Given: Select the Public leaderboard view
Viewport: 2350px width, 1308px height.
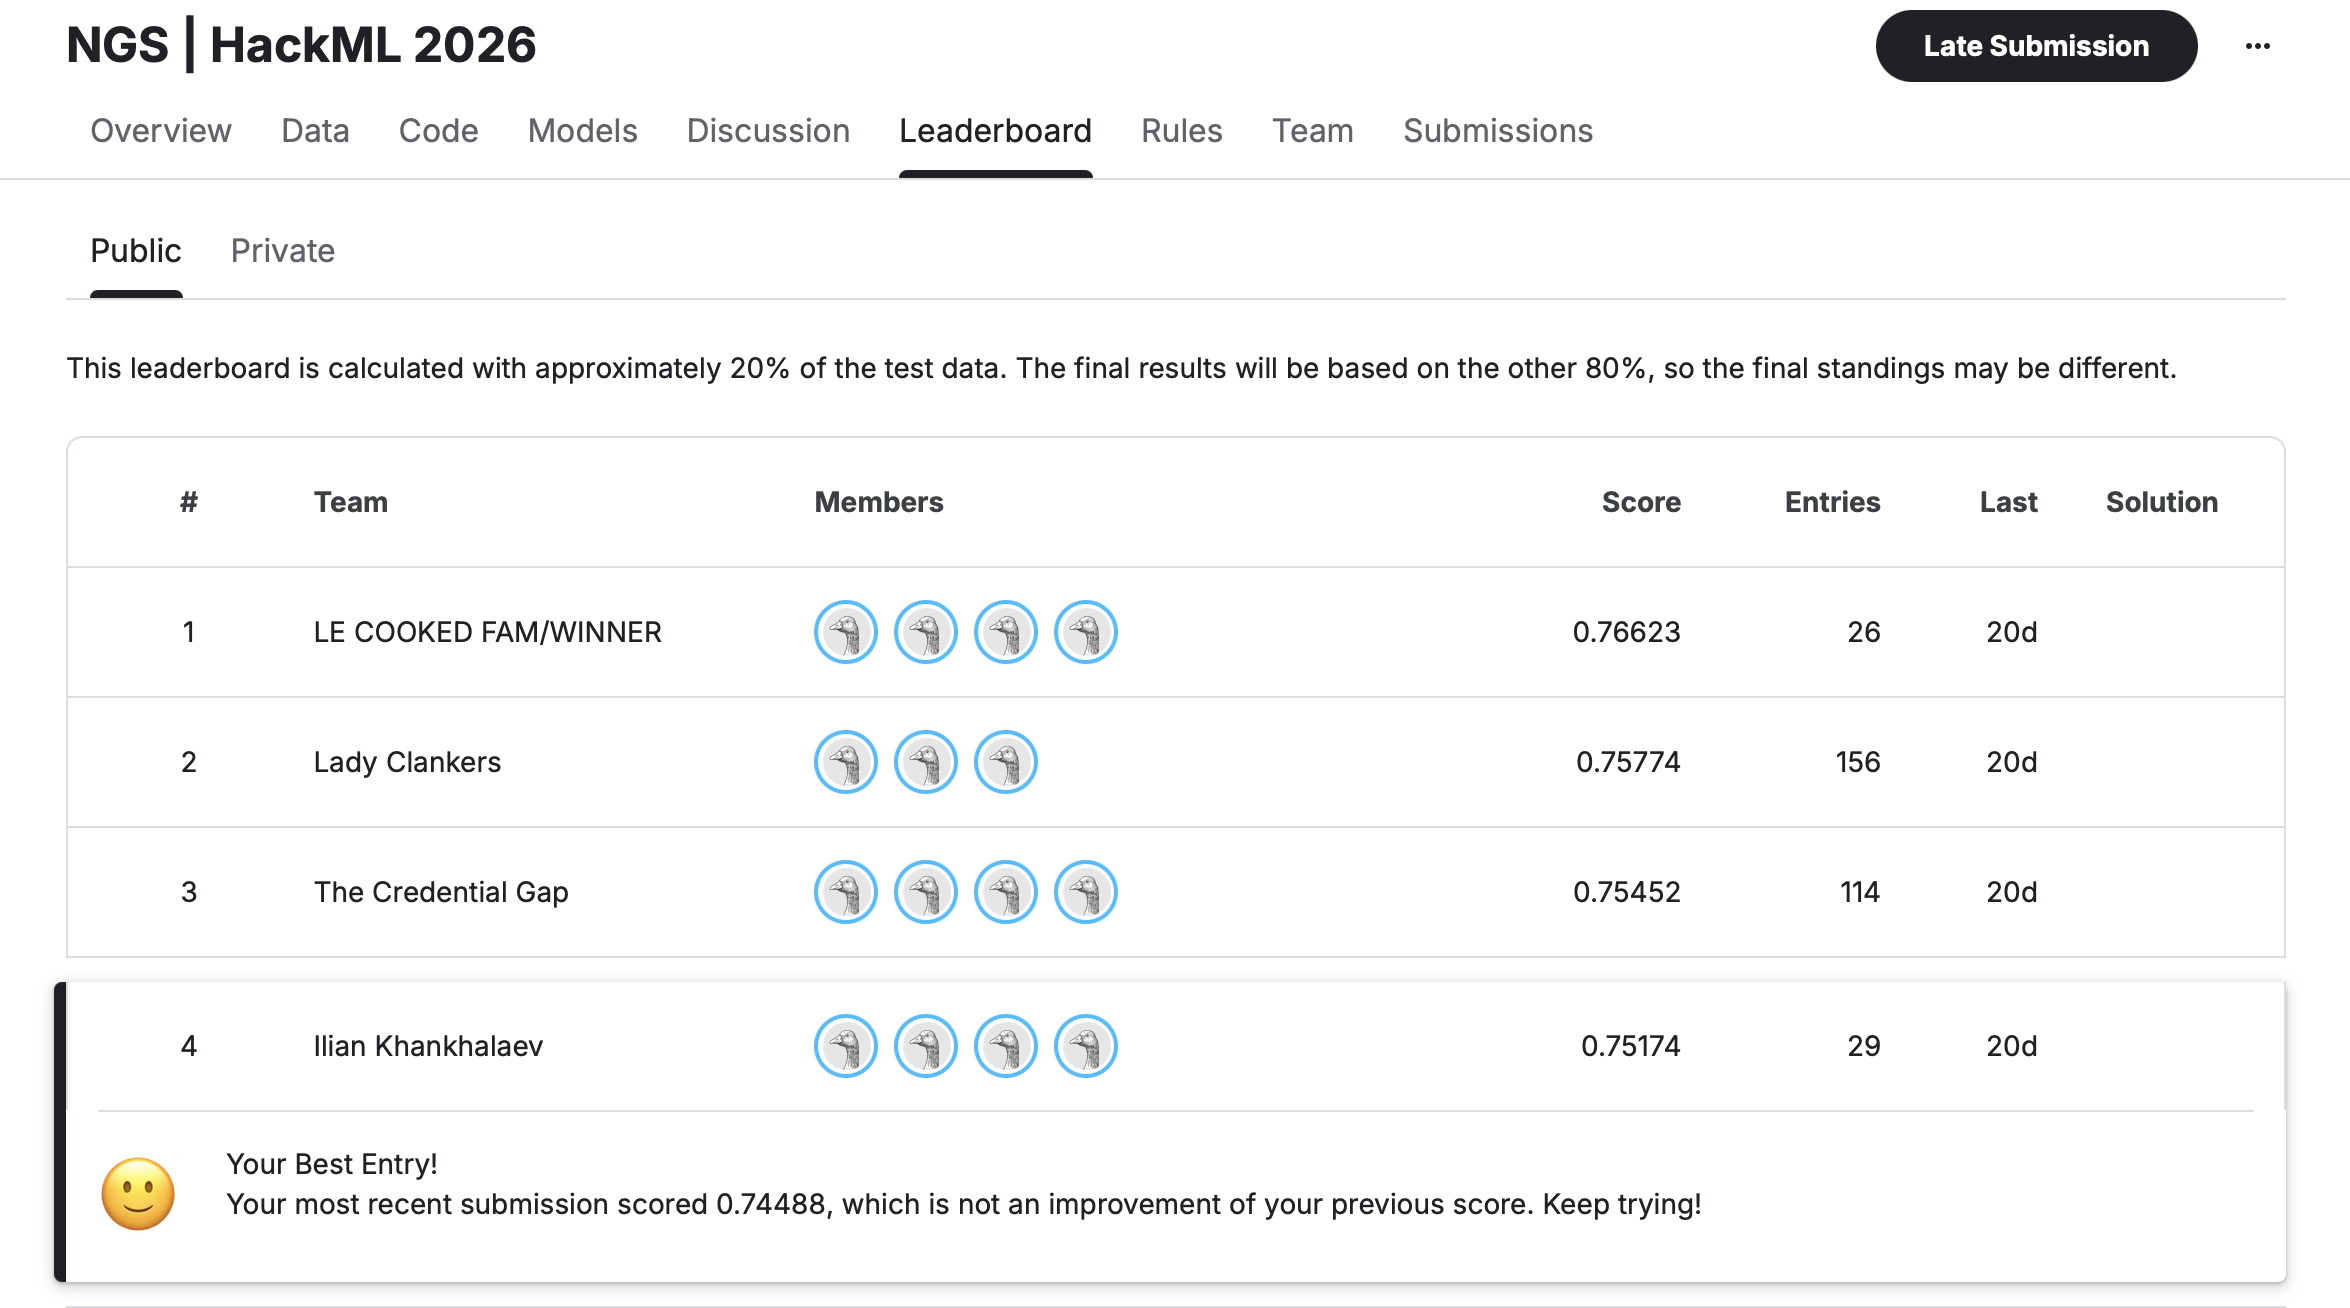Looking at the screenshot, I should (x=135, y=250).
